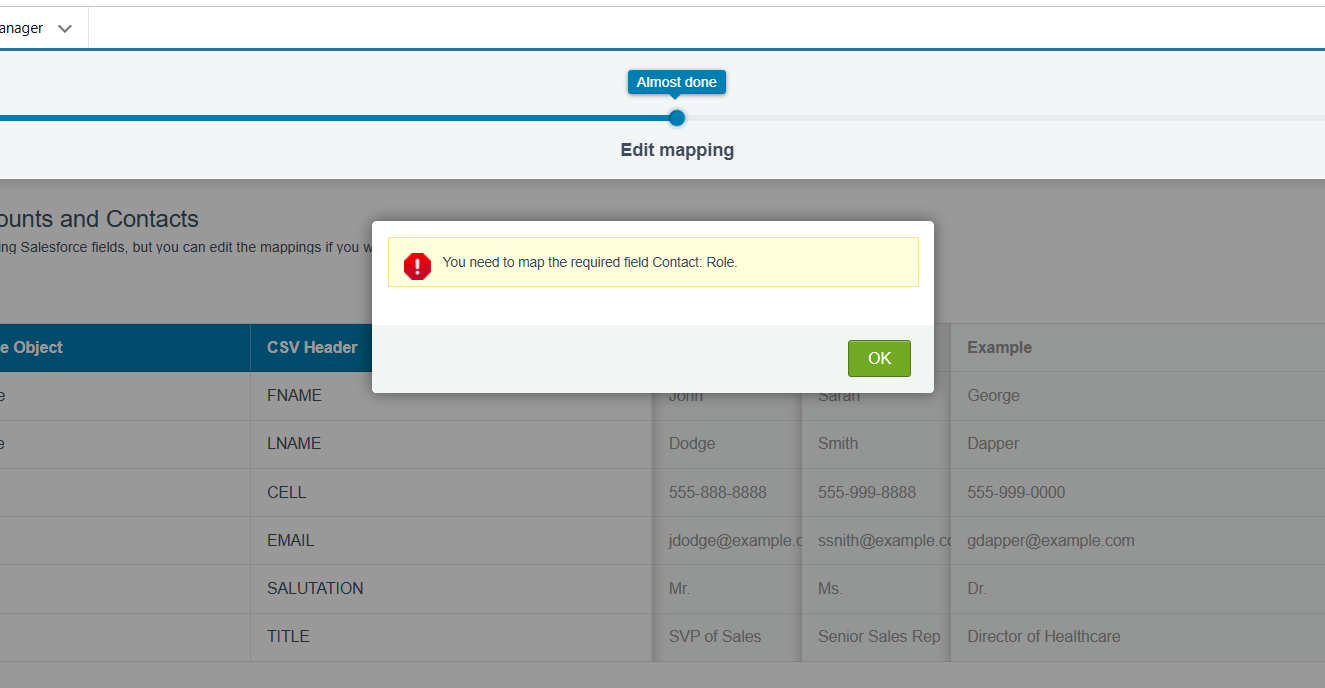
Task: Click the Dodge example value
Action: [692, 443]
